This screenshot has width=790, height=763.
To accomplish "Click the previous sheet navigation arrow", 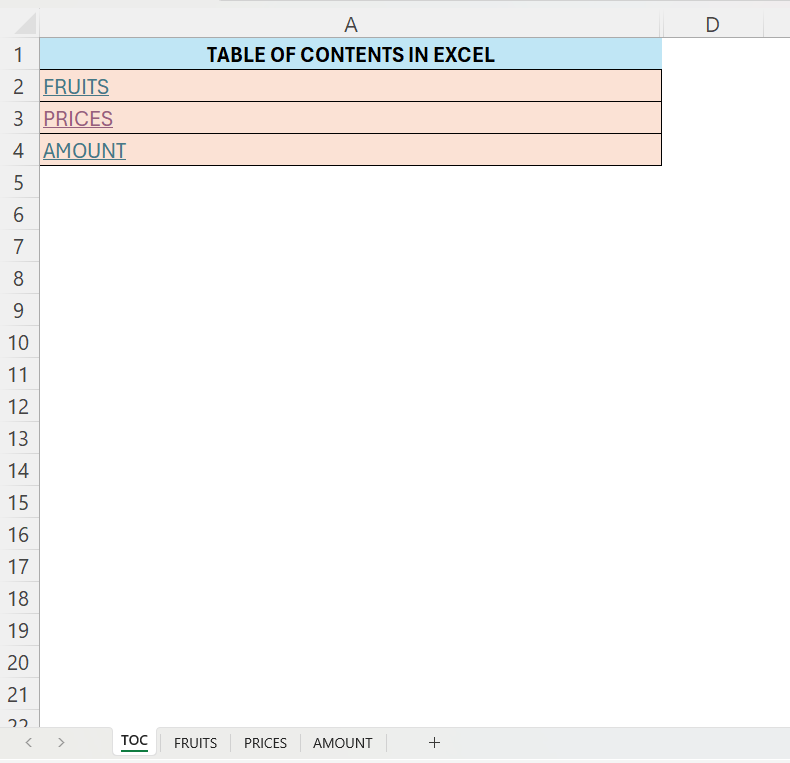I will point(29,742).
